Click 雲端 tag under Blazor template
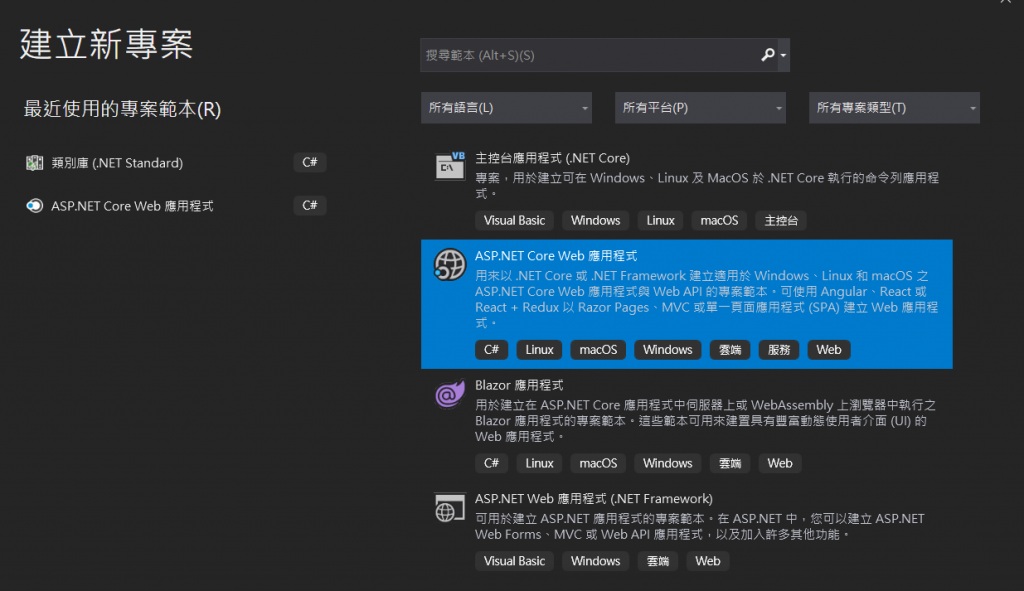 (730, 464)
